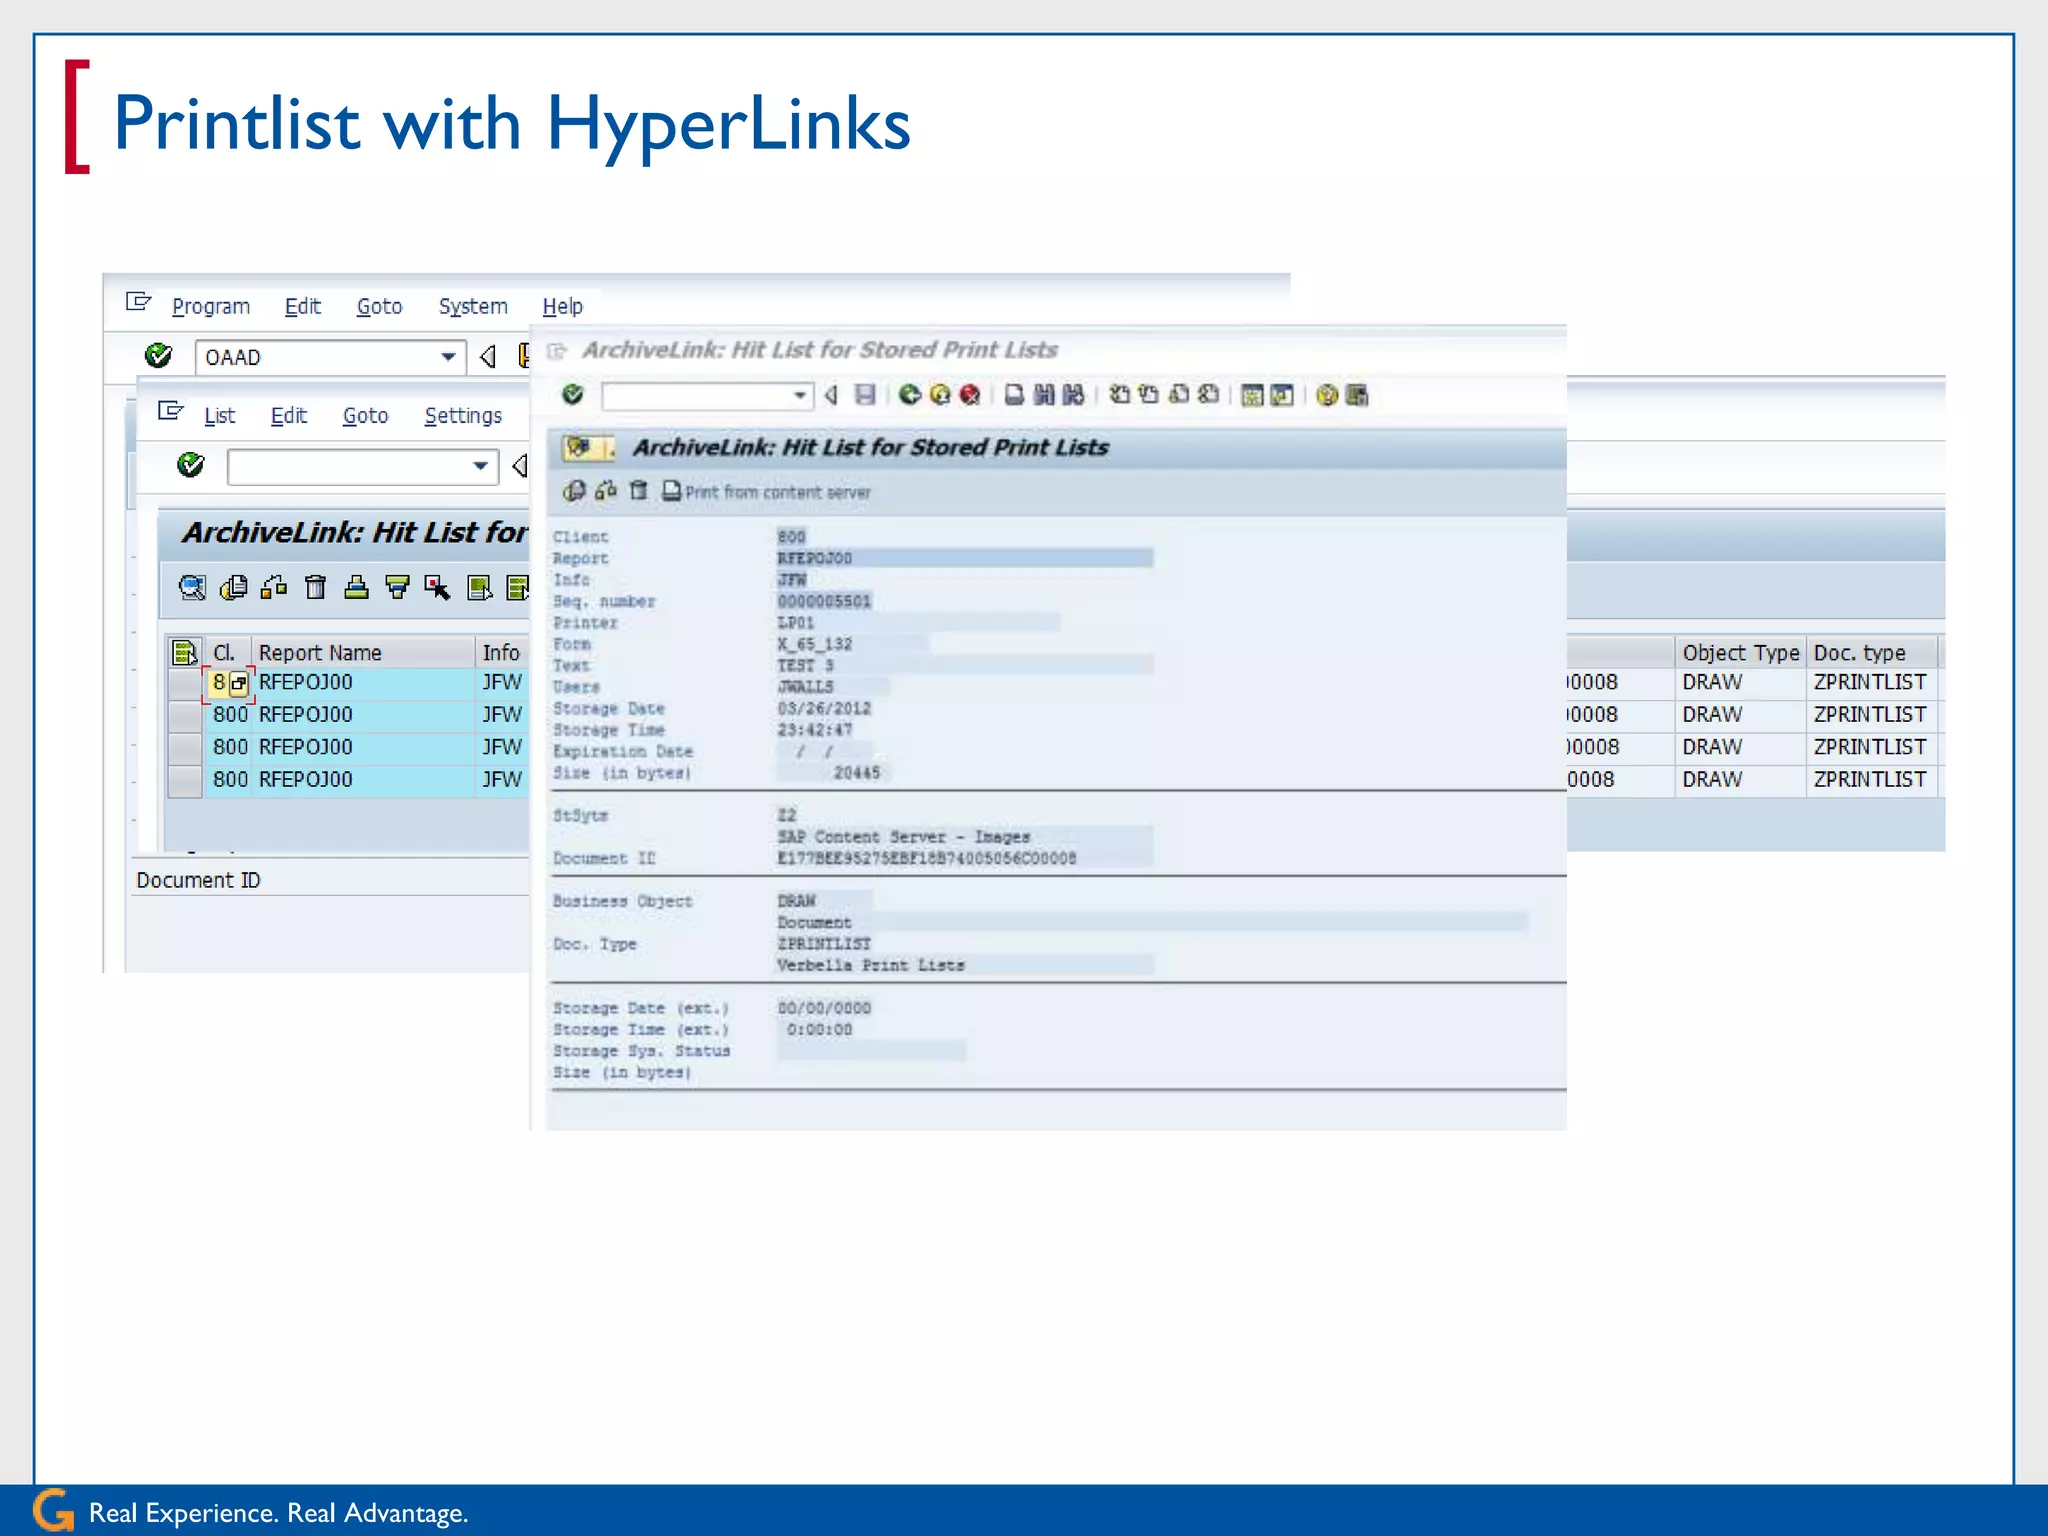This screenshot has width=2048, height=1536.
Task: Click the Delete trash icon in detail popup
Action: [639, 491]
